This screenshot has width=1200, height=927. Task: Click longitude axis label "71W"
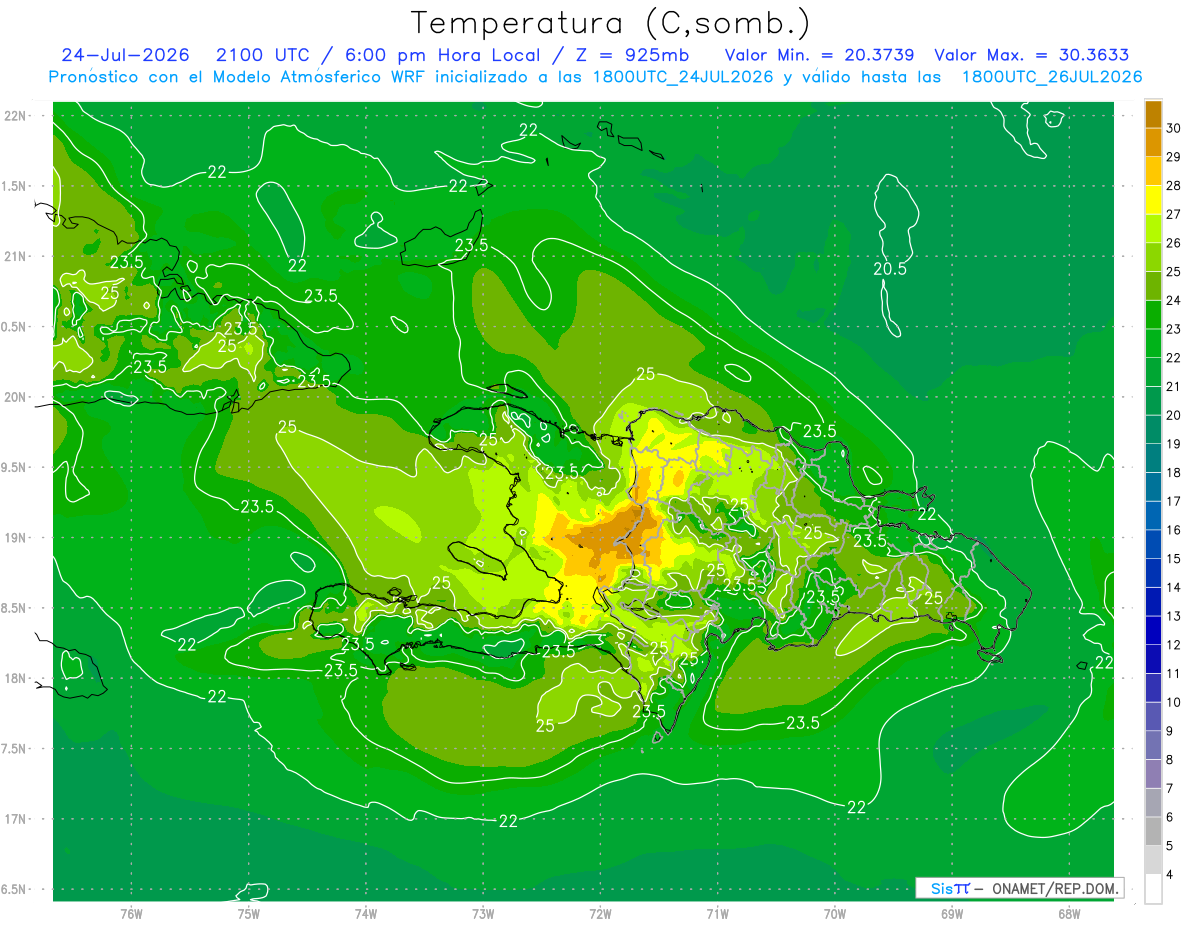click(x=717, y=914)
